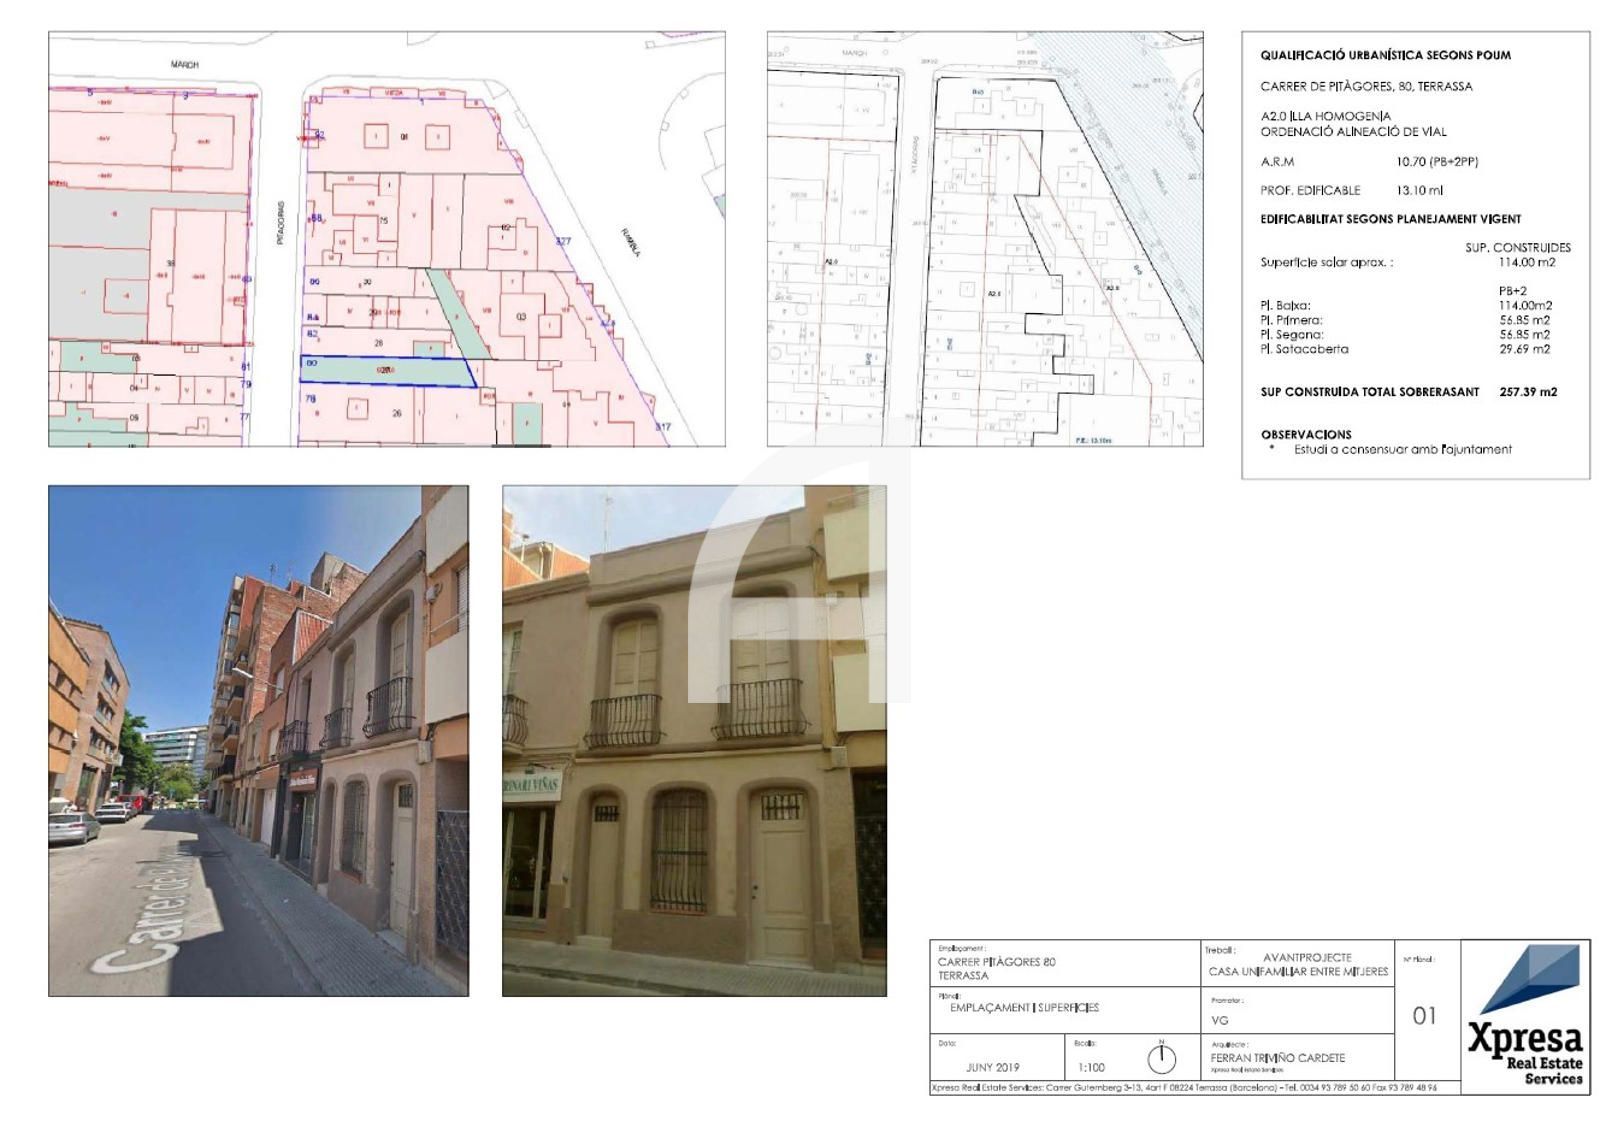Click the white front door in the facade photo
The image size is (1600, 1121).
[780, 874]
